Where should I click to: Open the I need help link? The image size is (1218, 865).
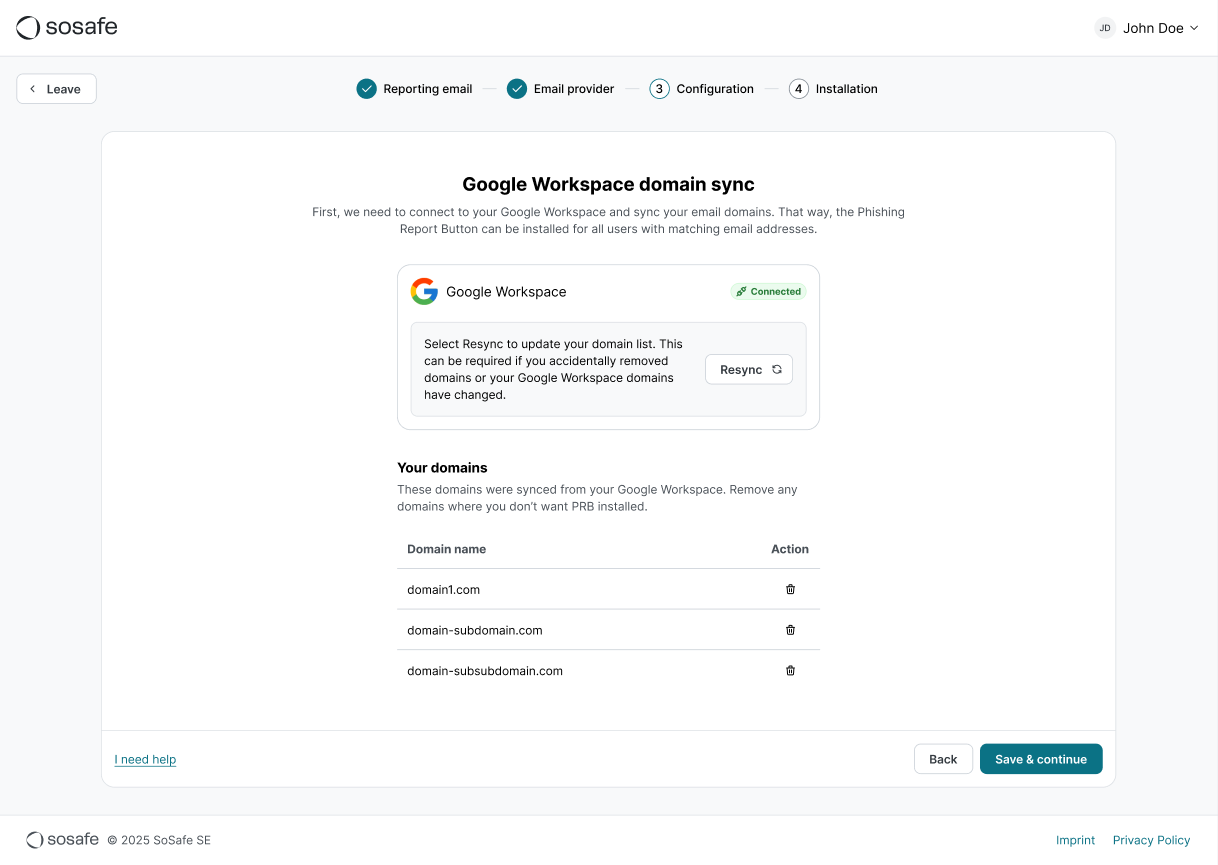coord(145,760)
